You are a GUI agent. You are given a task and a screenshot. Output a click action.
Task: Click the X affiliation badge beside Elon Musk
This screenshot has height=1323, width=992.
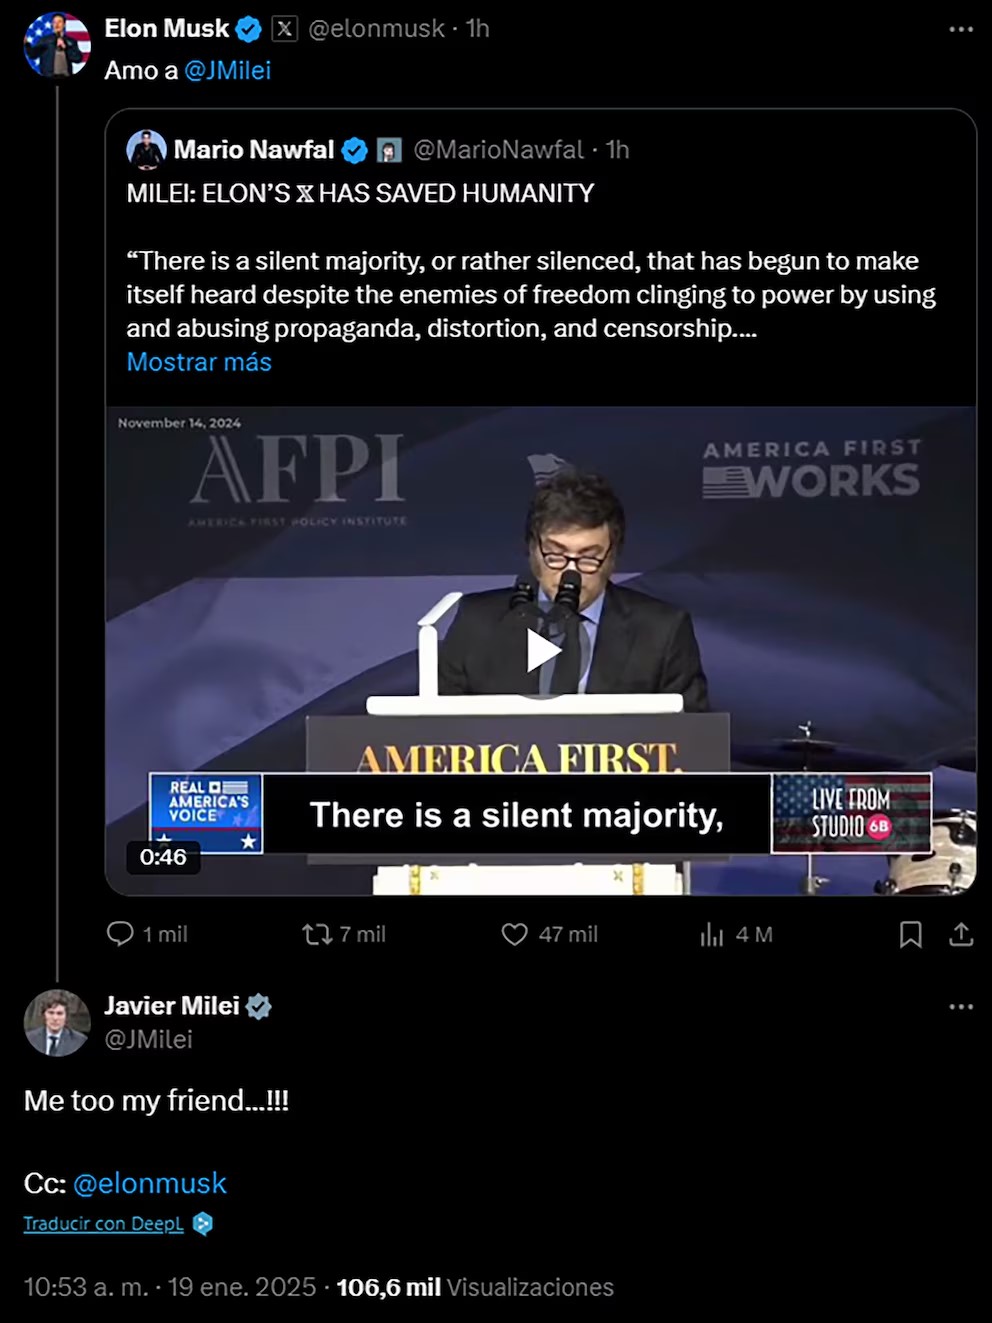285,29
